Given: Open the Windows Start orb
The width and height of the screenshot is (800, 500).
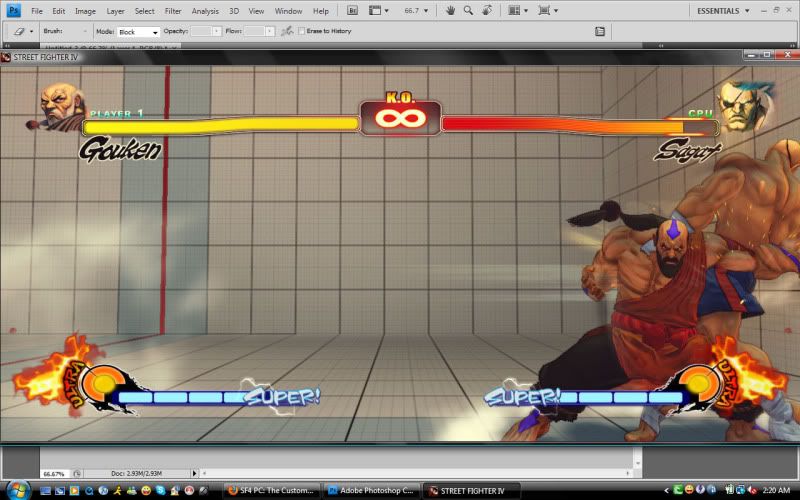Looking at the screenshot, I should click(x=17, y=490).
